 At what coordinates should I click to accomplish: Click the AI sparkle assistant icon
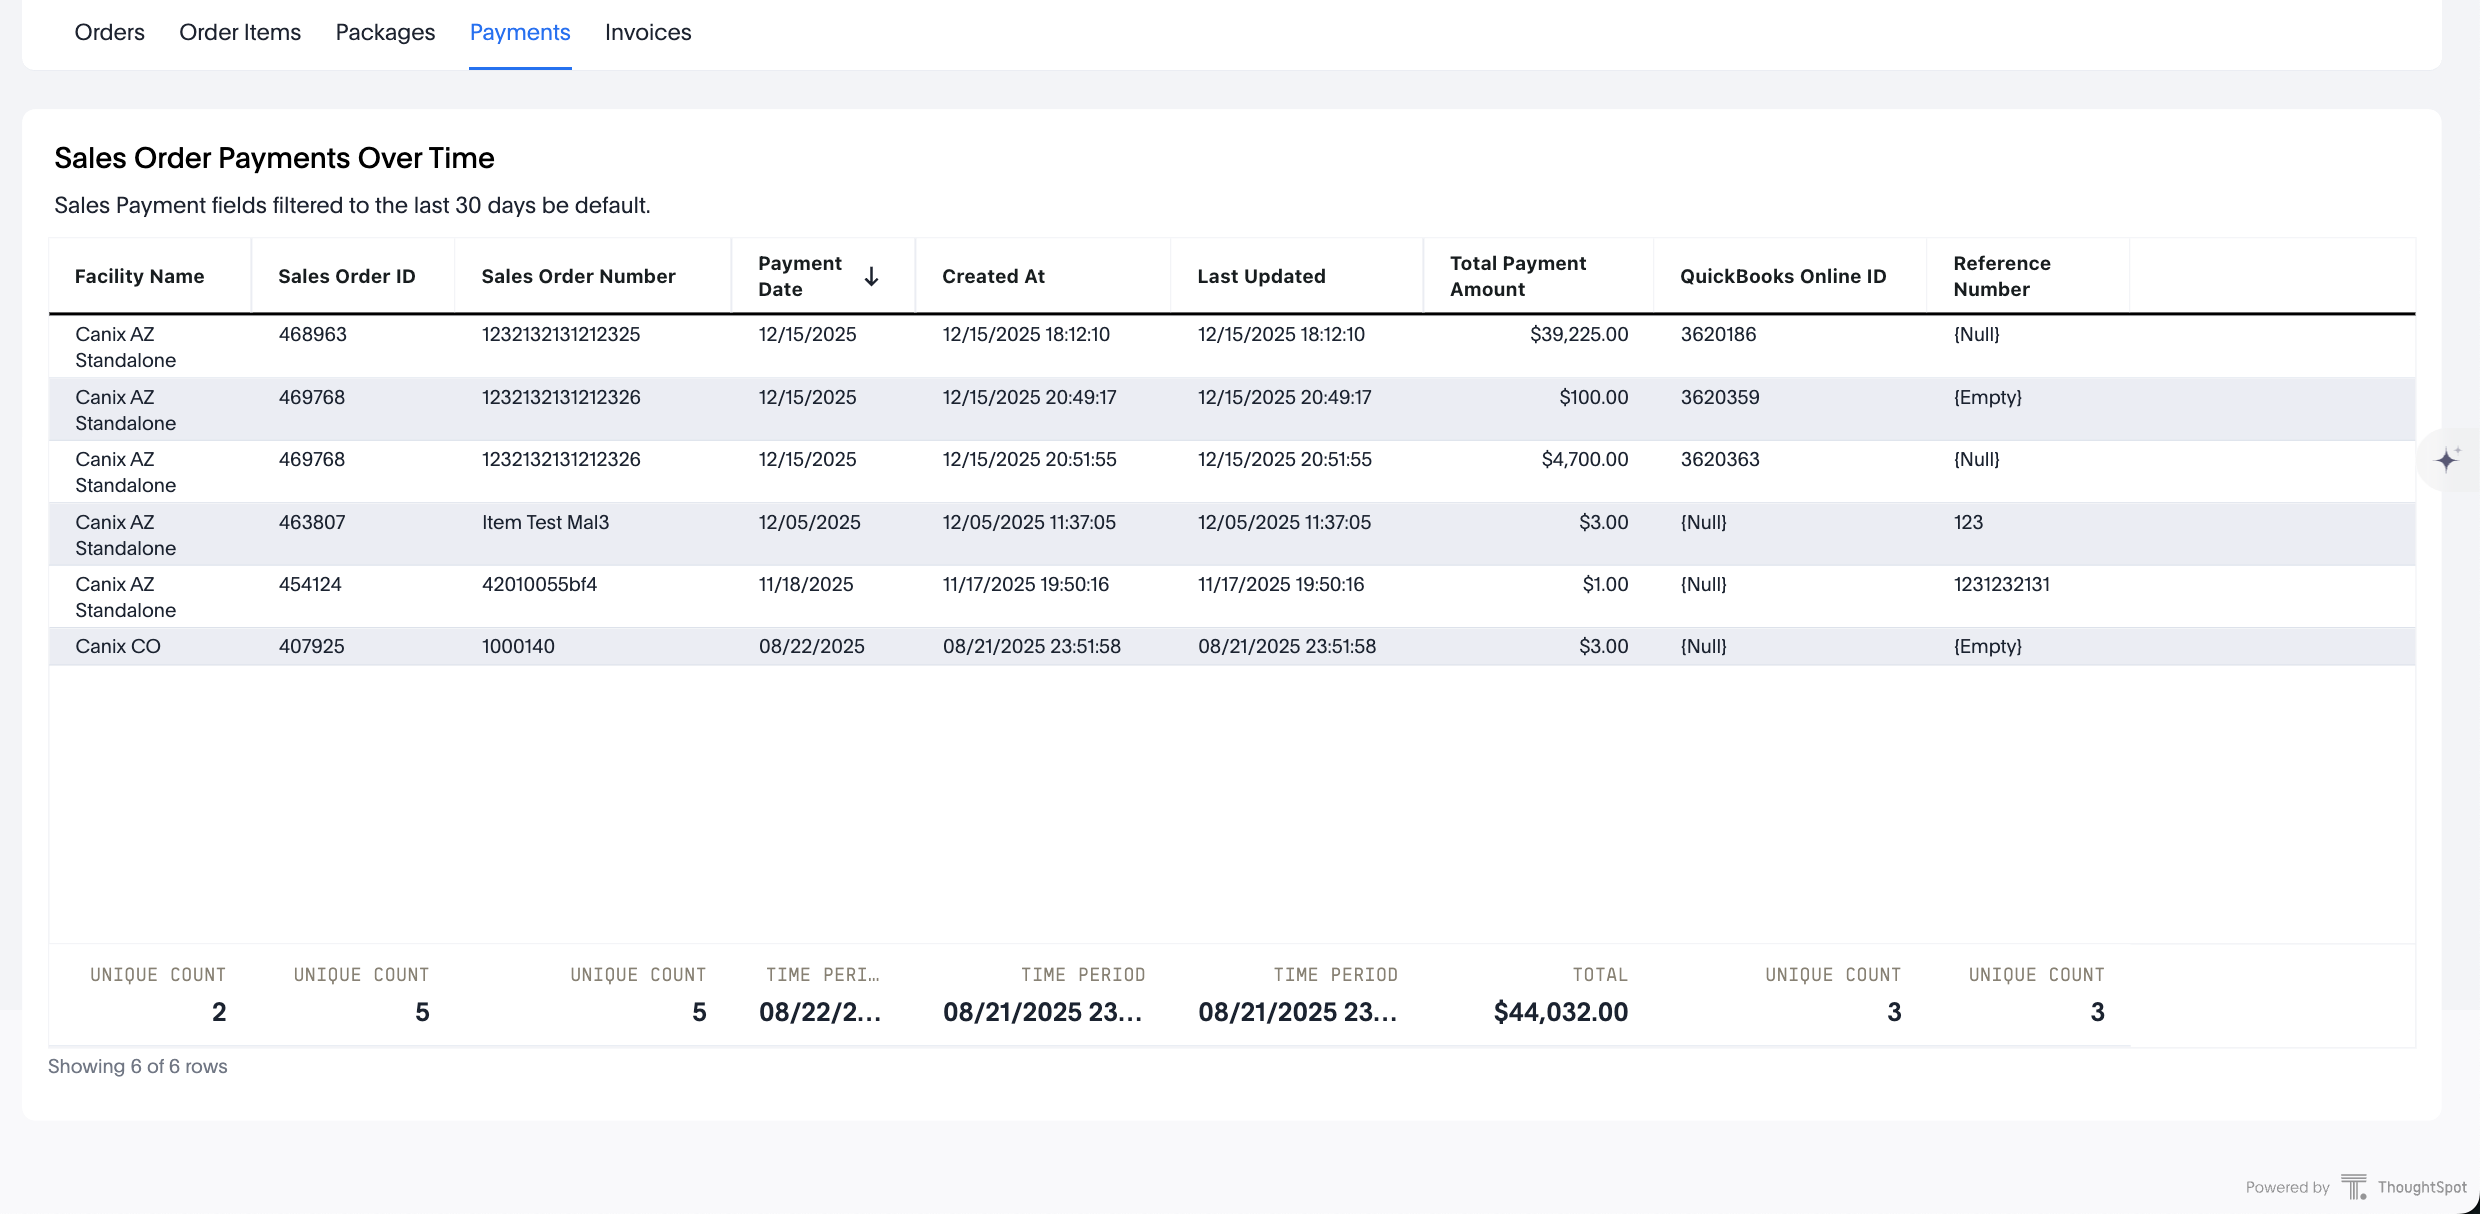[x=2446, y=460]
